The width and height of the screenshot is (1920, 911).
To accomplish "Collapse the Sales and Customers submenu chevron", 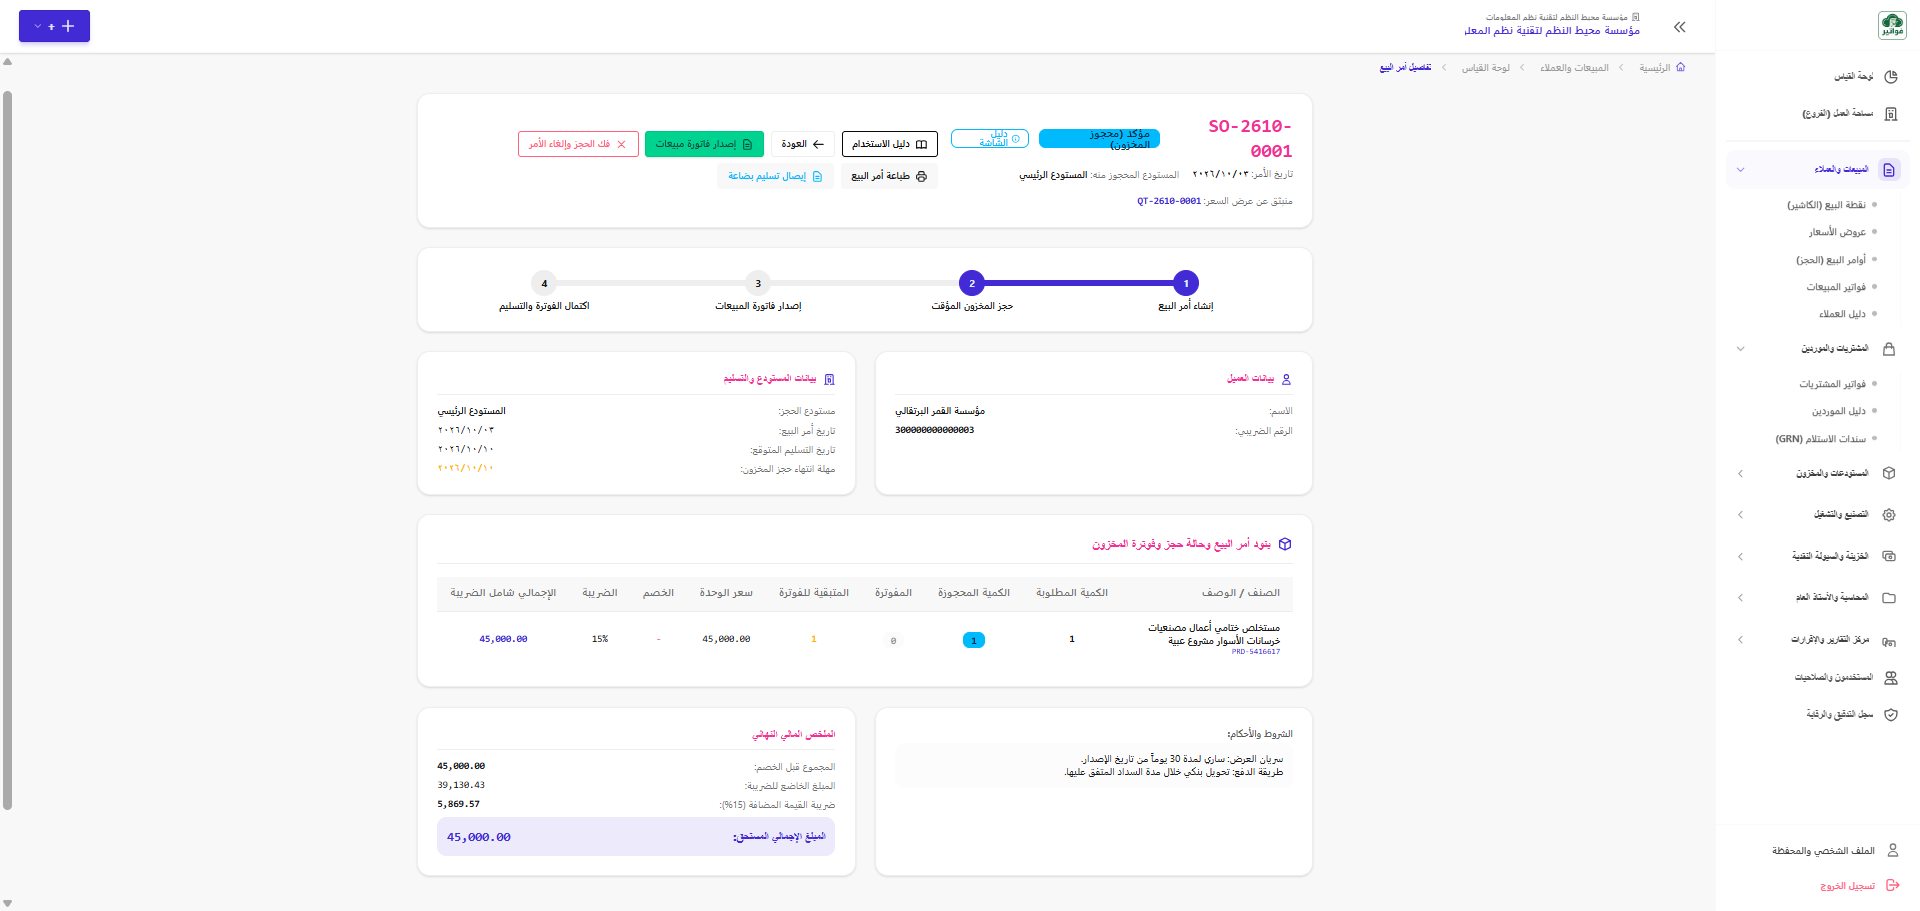I will (x=1740, y=170).
